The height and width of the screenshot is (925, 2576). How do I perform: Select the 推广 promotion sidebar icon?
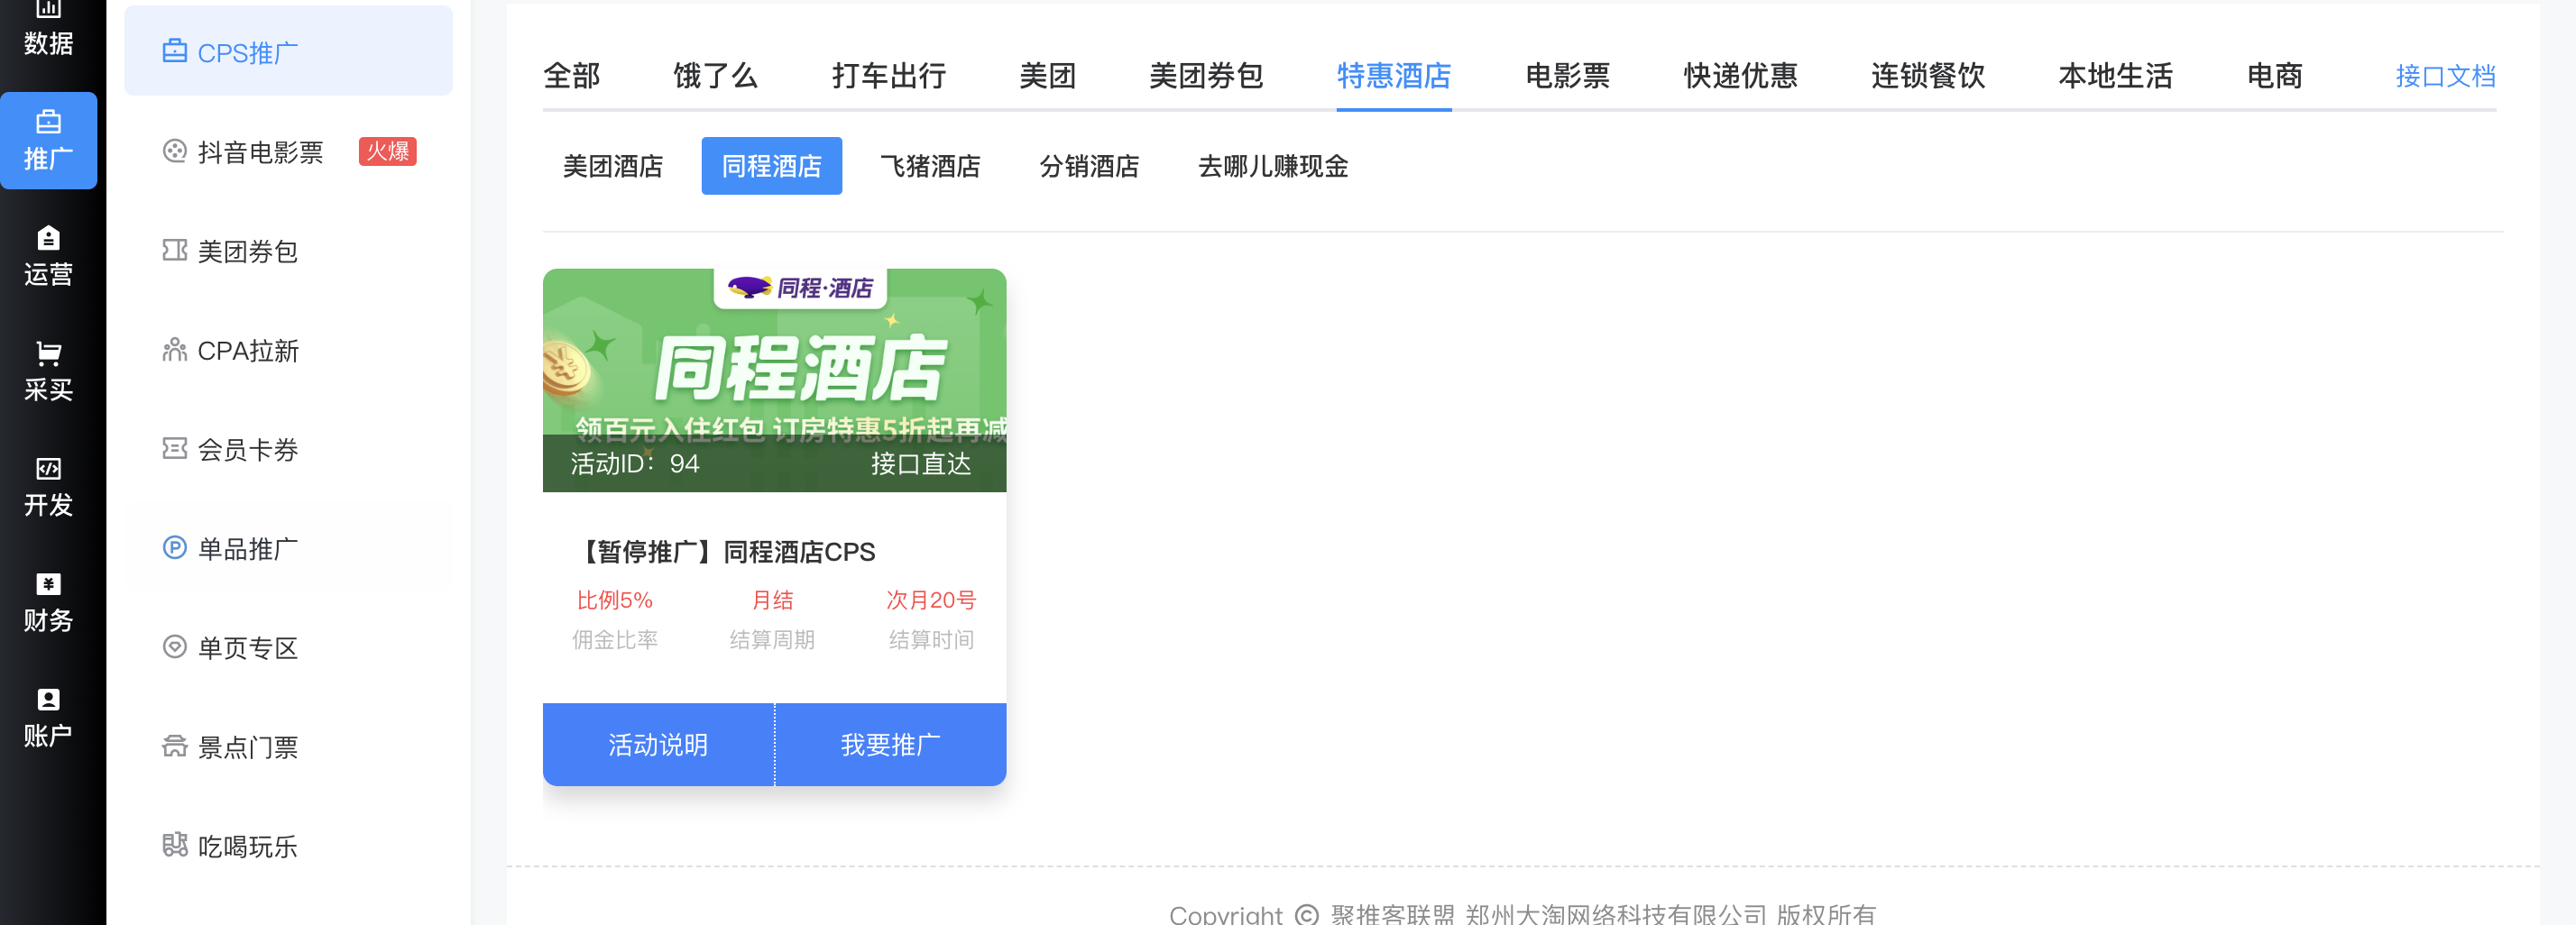click(x=48, y=141)
